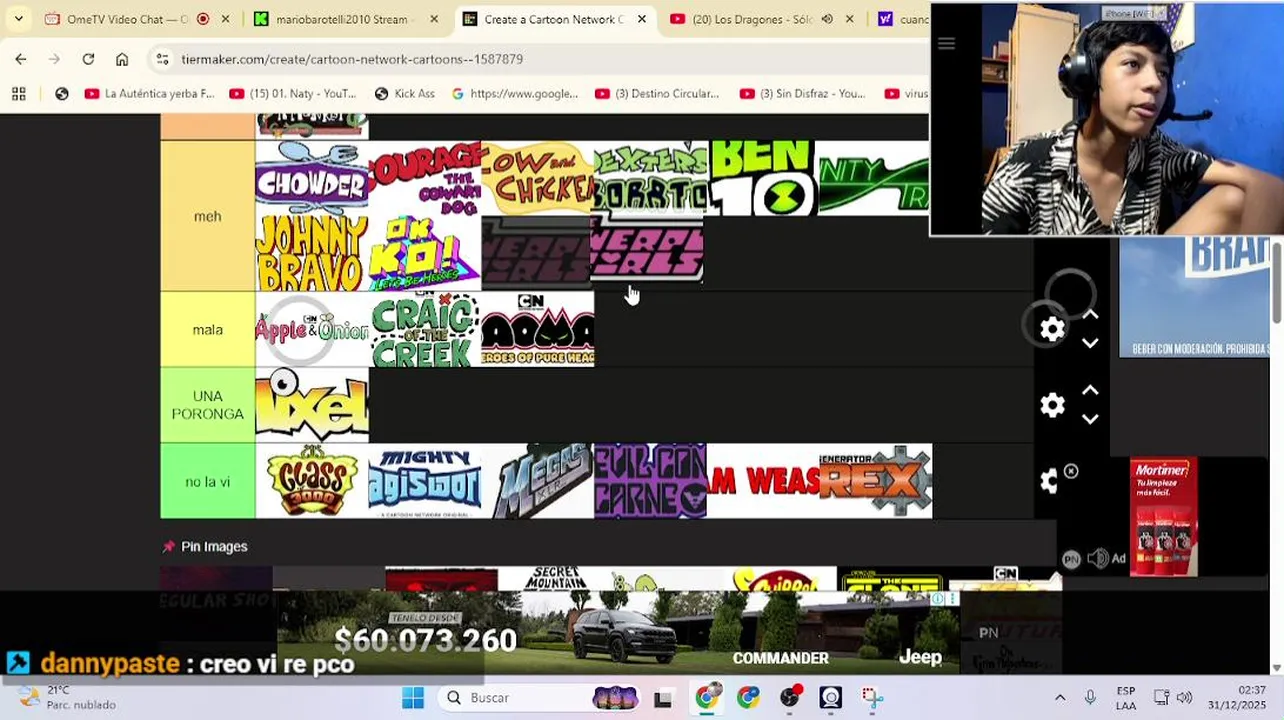Open the browser home page

click(x=122, y=59)
